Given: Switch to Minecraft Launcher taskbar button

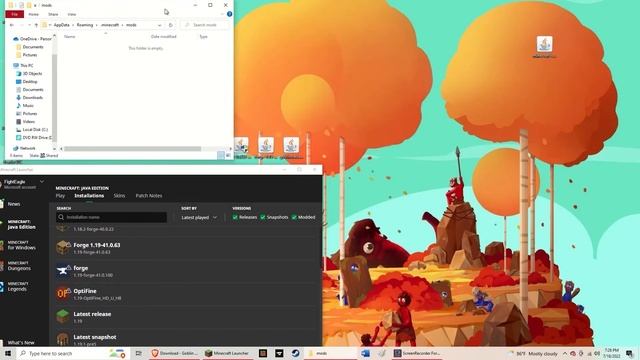Looking at the screenshot, I should [228, 353].
